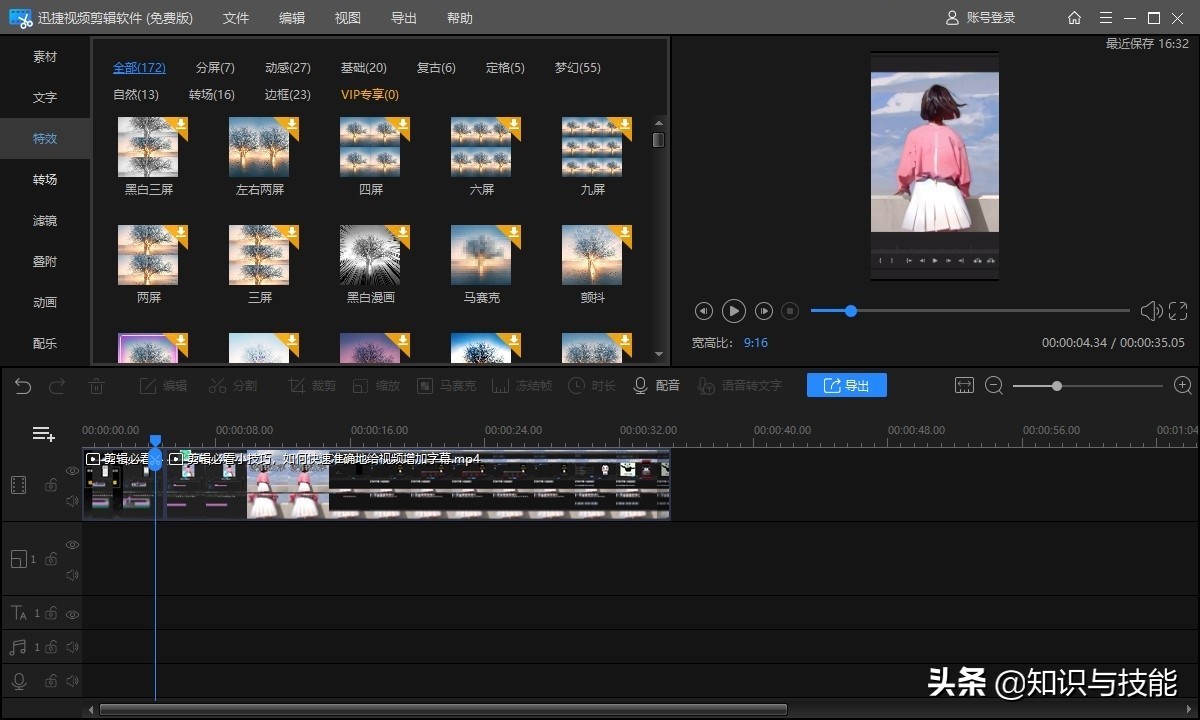1200x720 pixels.
Task: Mute the music track
Action: click(x=72, y=647)
